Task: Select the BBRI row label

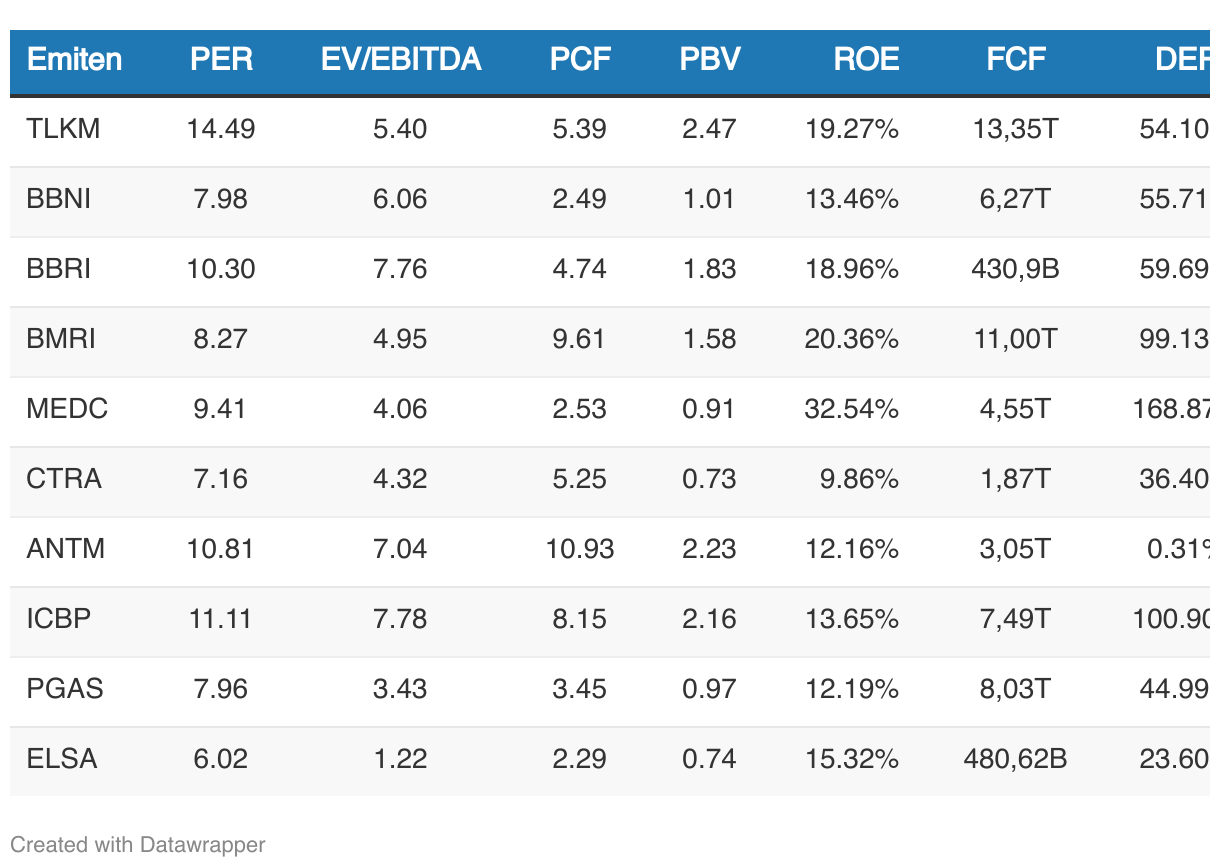Action: click(59, 269)
